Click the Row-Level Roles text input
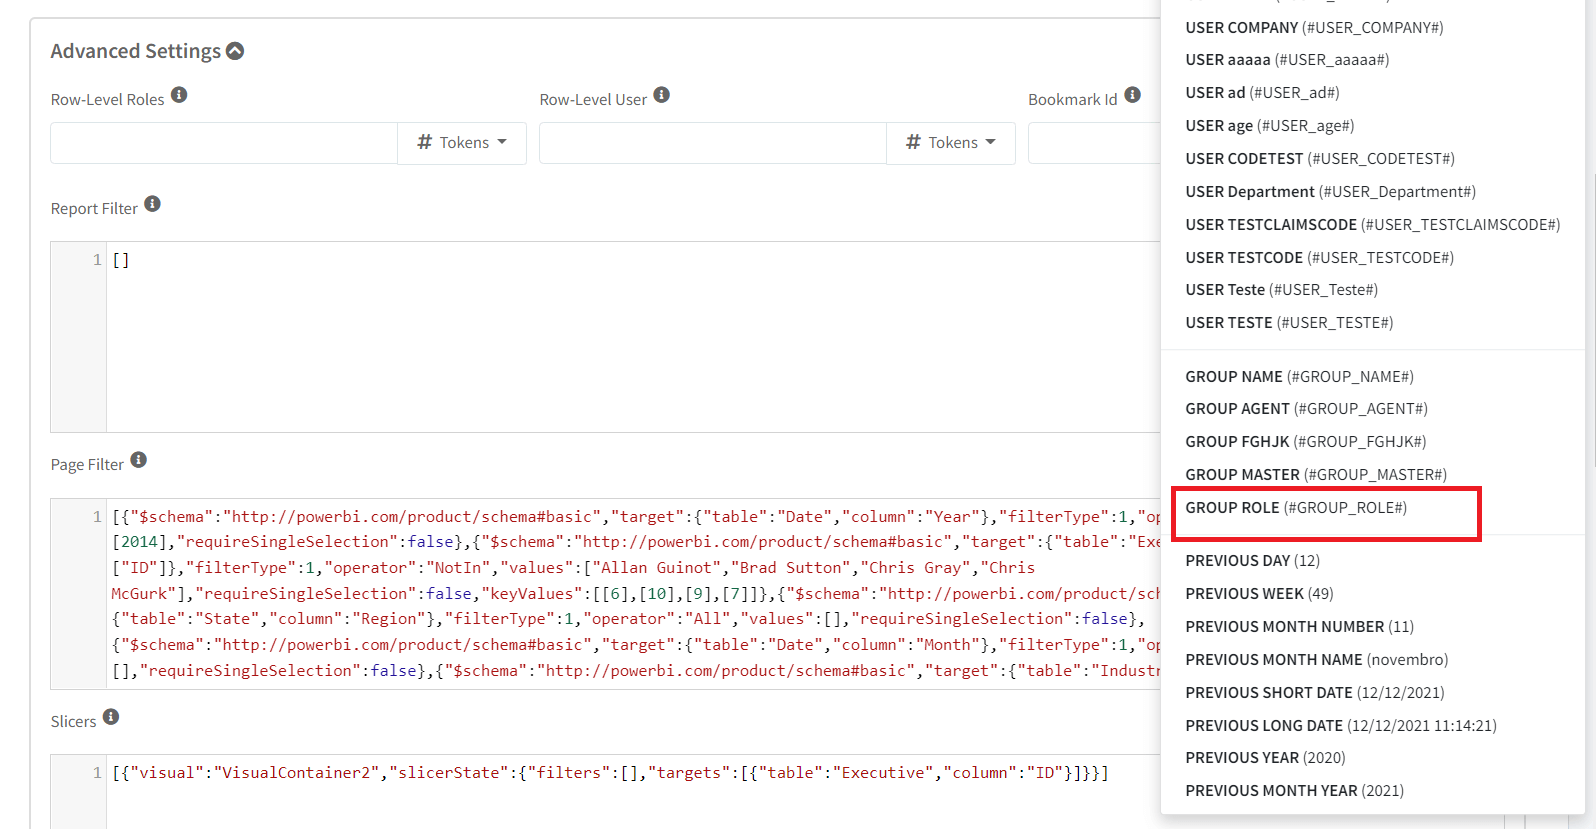1596x829 pixels. (224, 143)
